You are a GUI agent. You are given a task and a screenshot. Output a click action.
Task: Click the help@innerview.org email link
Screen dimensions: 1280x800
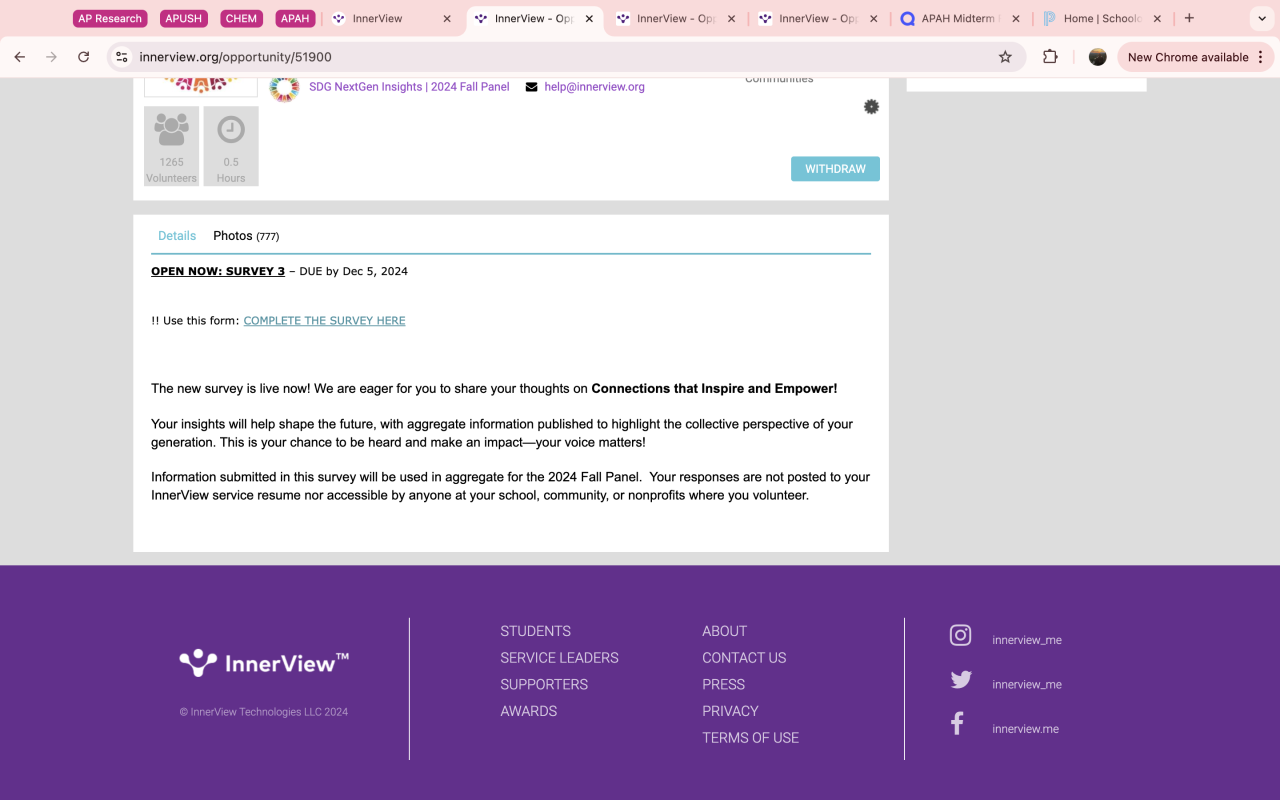point(594,87)
